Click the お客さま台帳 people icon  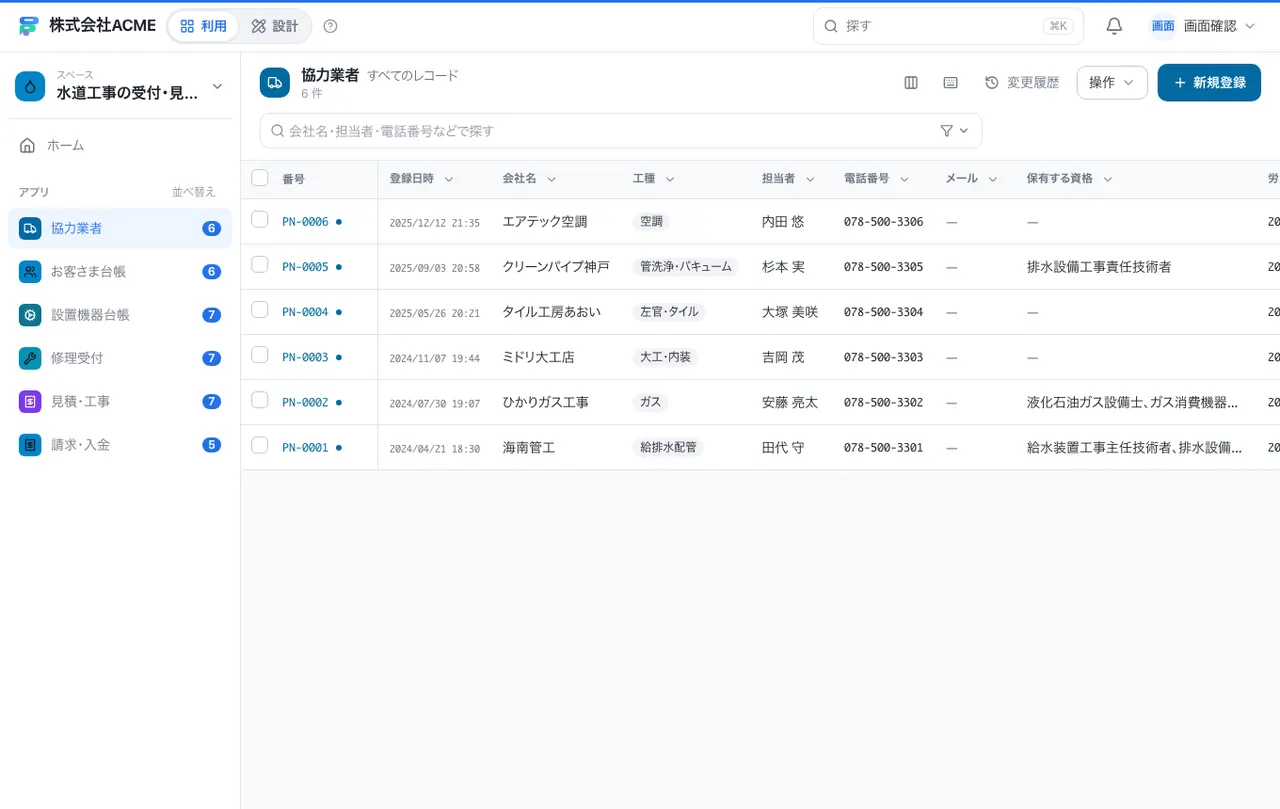[x=30, y=271]
